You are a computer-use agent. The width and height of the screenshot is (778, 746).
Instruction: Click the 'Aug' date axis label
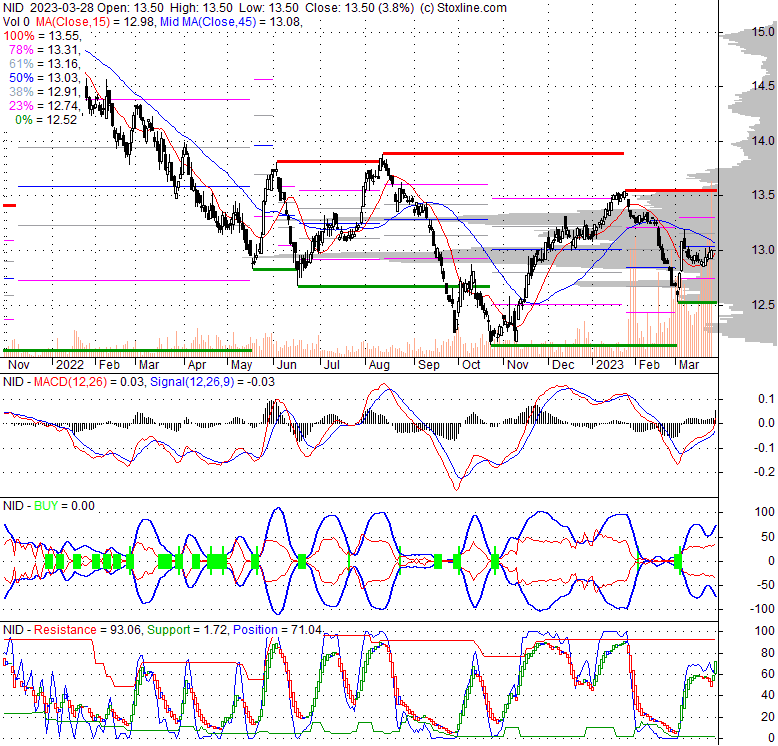point(379,365)
